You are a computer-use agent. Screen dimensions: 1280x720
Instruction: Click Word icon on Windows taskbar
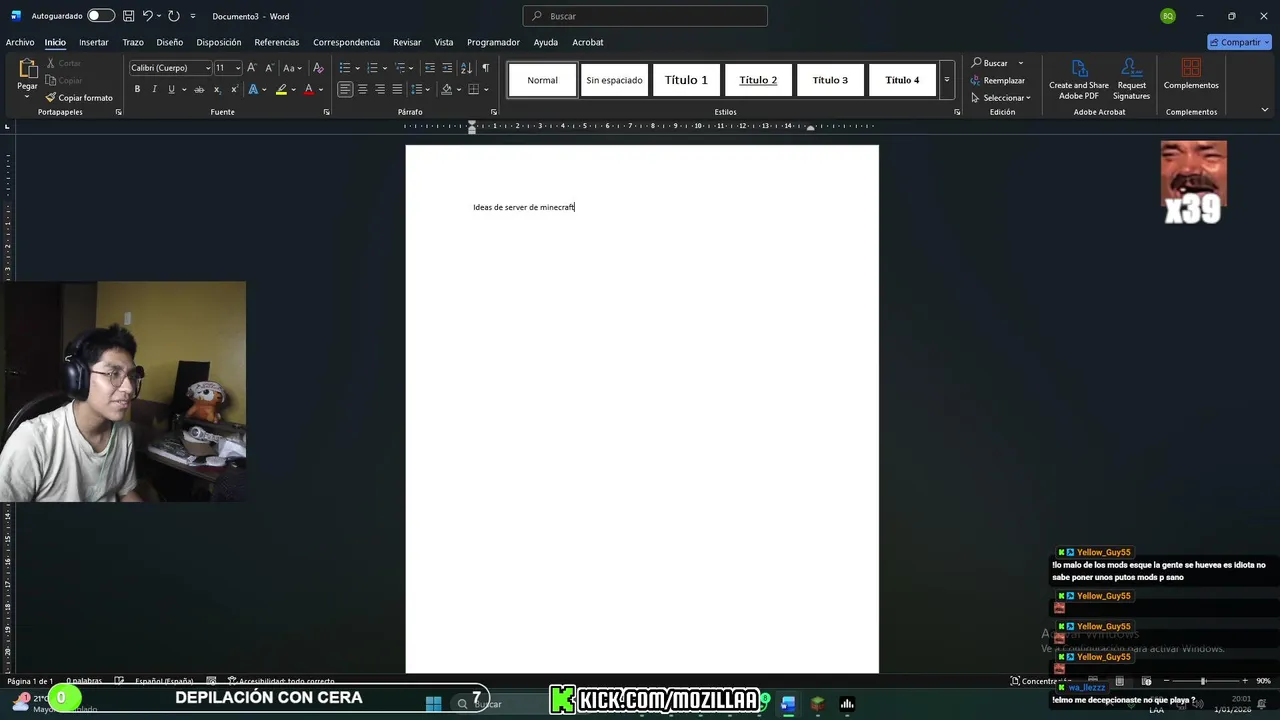pos(788,704)
